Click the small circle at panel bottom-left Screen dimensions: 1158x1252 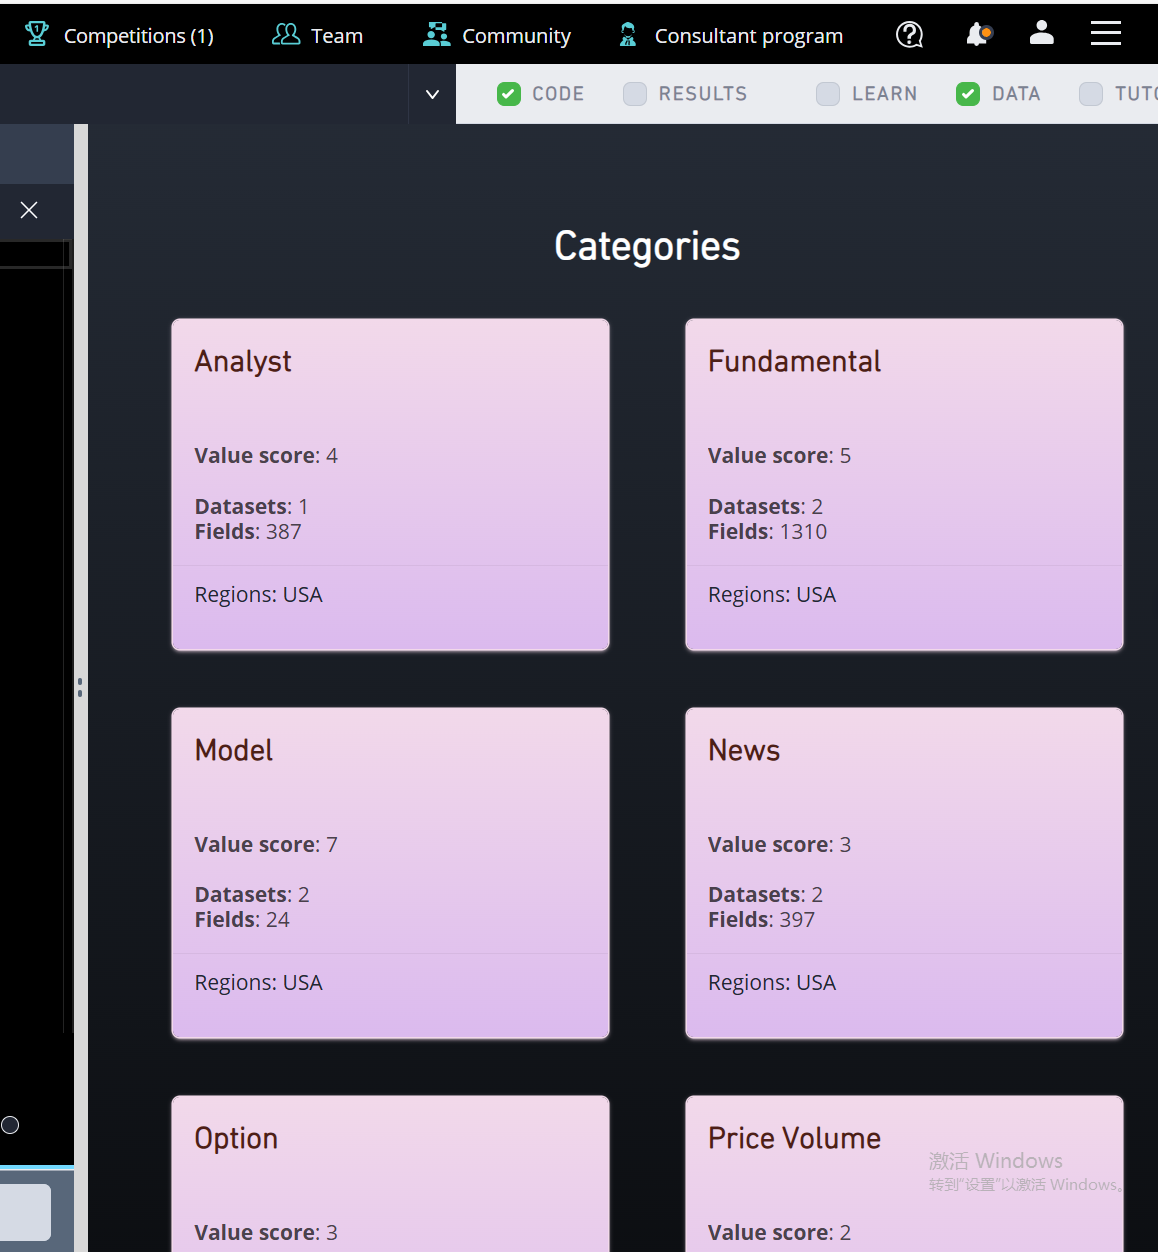tap(10, 1125)
